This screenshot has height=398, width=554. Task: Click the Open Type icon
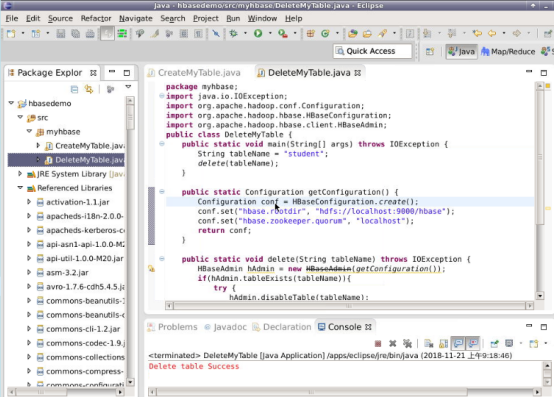click(352, 34)
